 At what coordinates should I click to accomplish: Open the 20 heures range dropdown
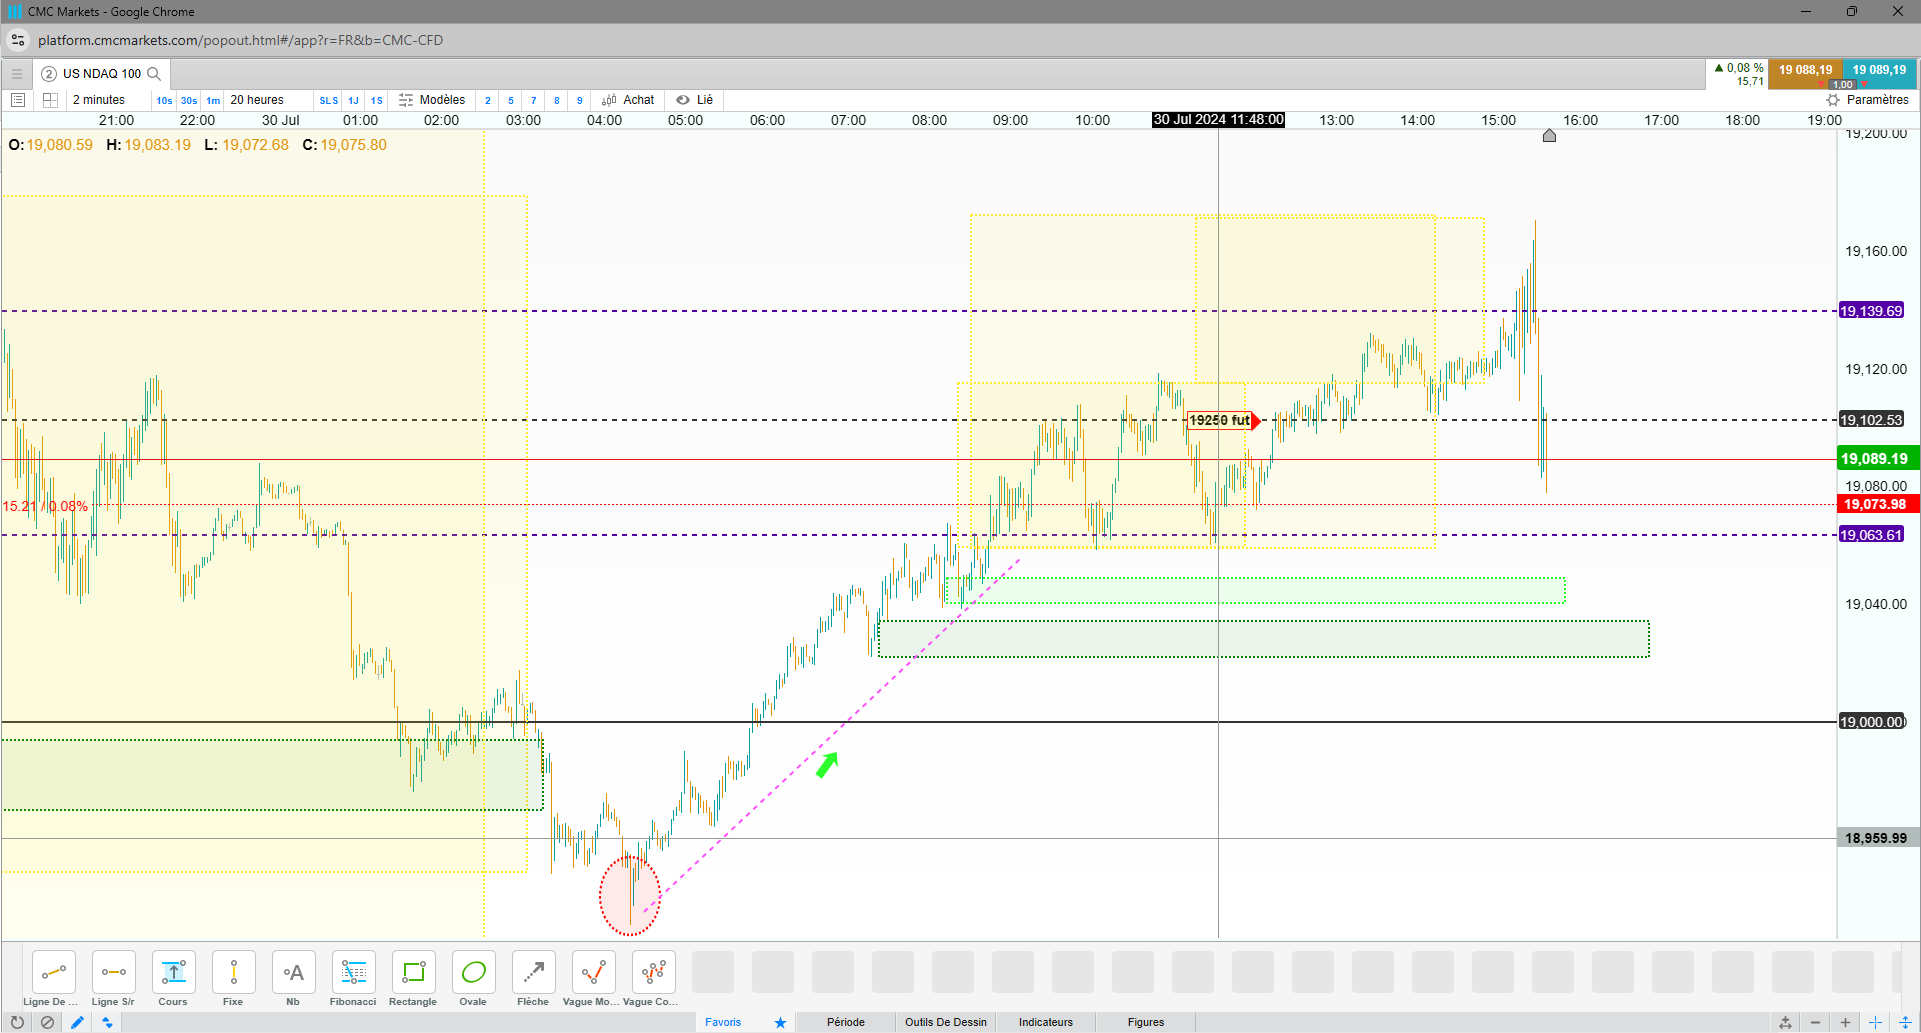(x=257, y=100)
